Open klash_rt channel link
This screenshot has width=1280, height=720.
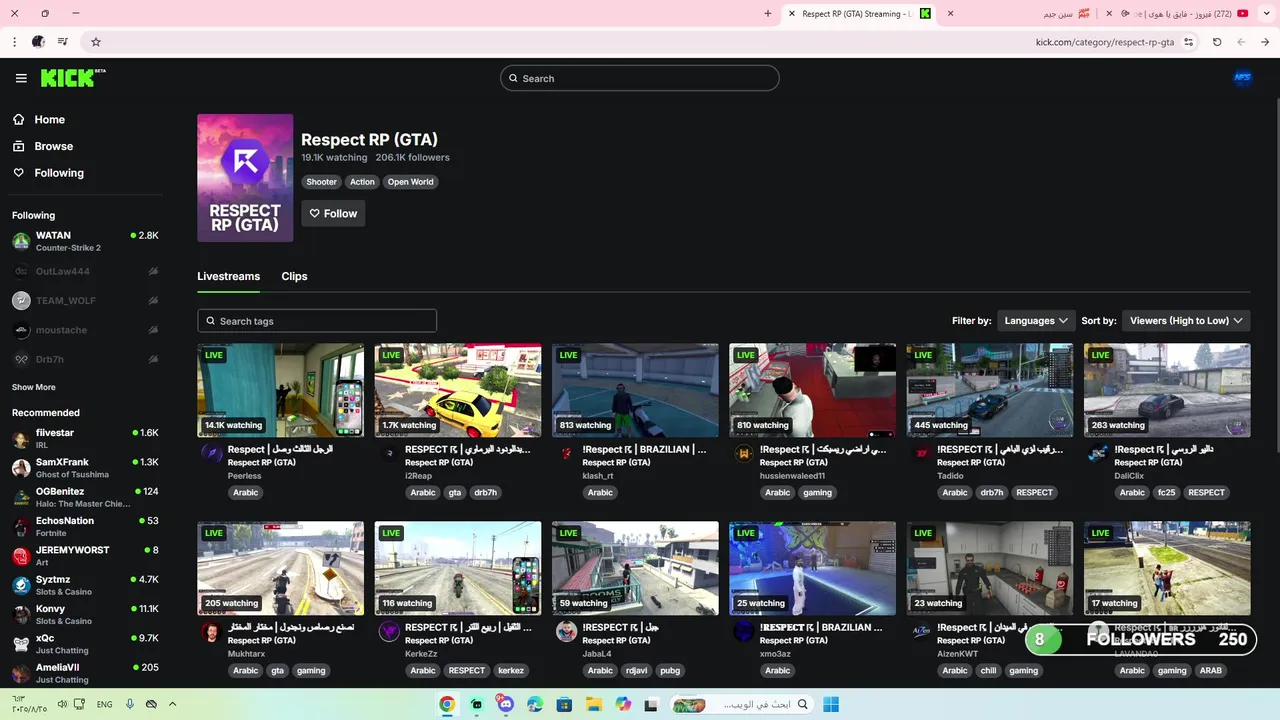tap(598, 476)
